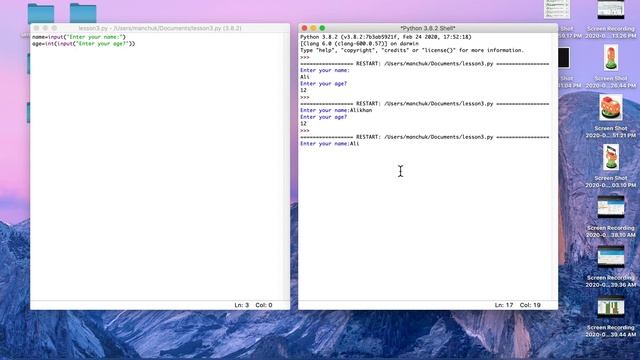
Task: Click the Python 3.8.2 Shell title bar
Action: 428,28
